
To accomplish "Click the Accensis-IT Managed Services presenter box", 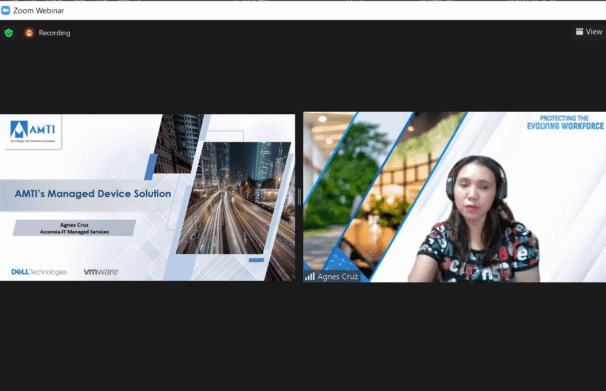I will (74, 228).
